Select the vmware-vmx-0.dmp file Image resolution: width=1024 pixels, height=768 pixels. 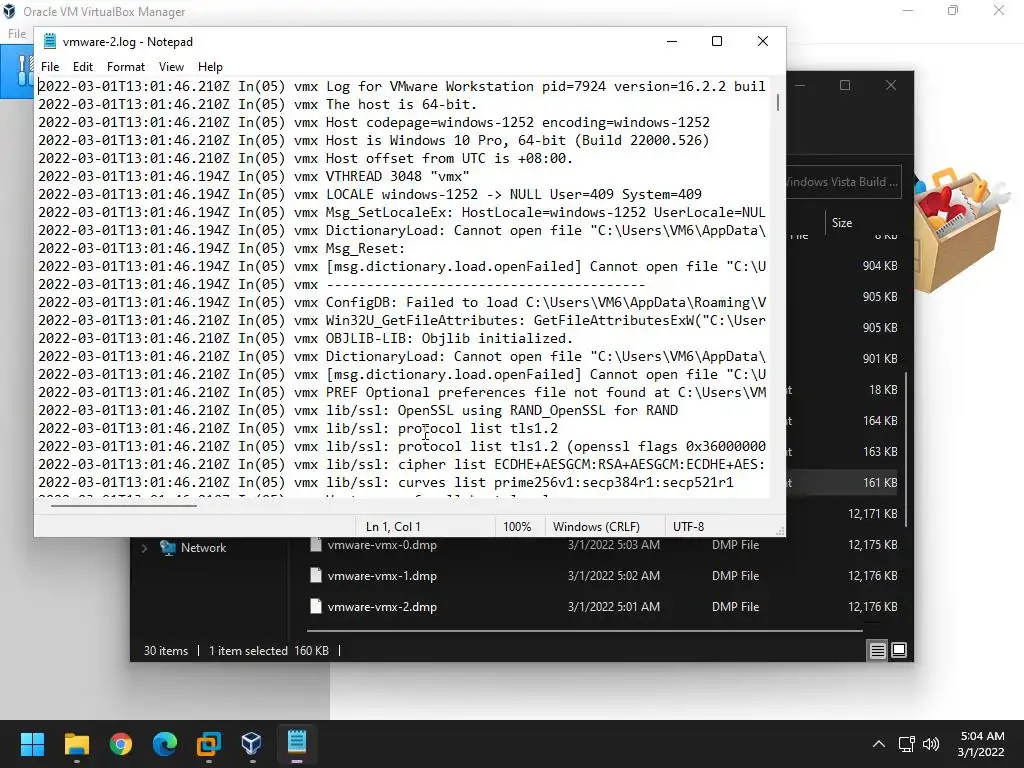[382, 545]
